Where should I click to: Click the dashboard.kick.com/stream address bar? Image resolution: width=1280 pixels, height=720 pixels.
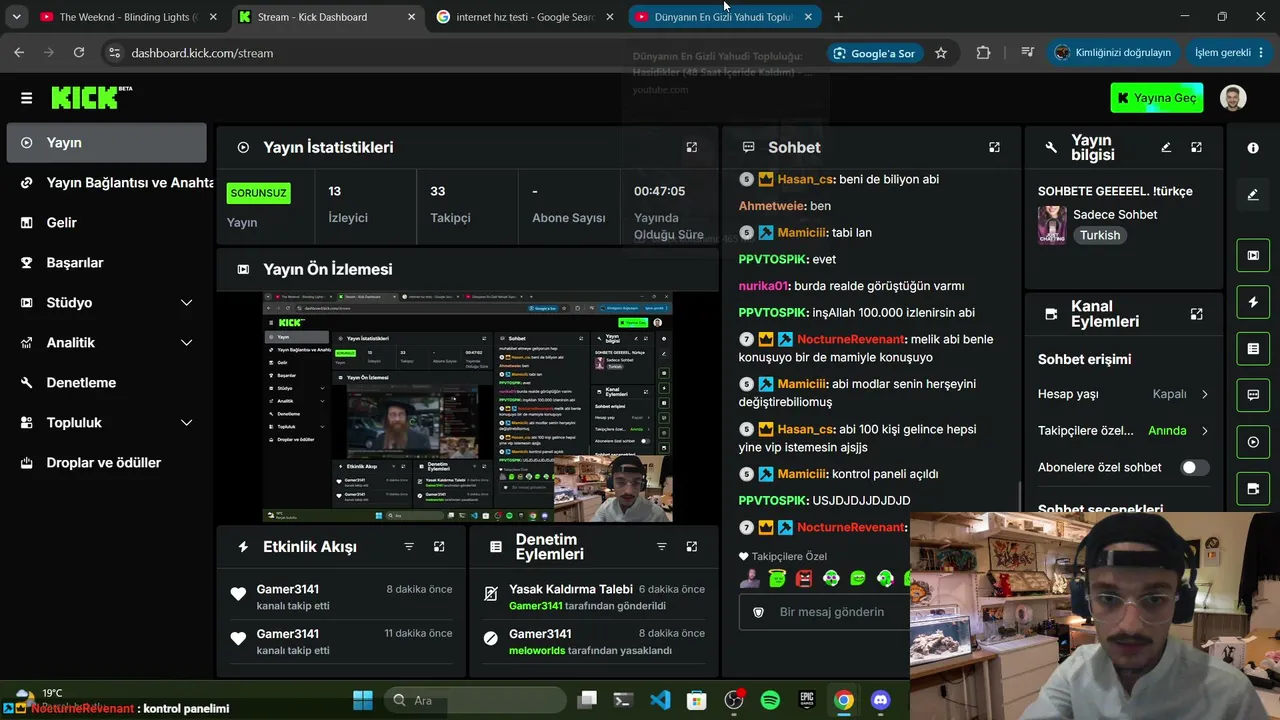point(202,53)
